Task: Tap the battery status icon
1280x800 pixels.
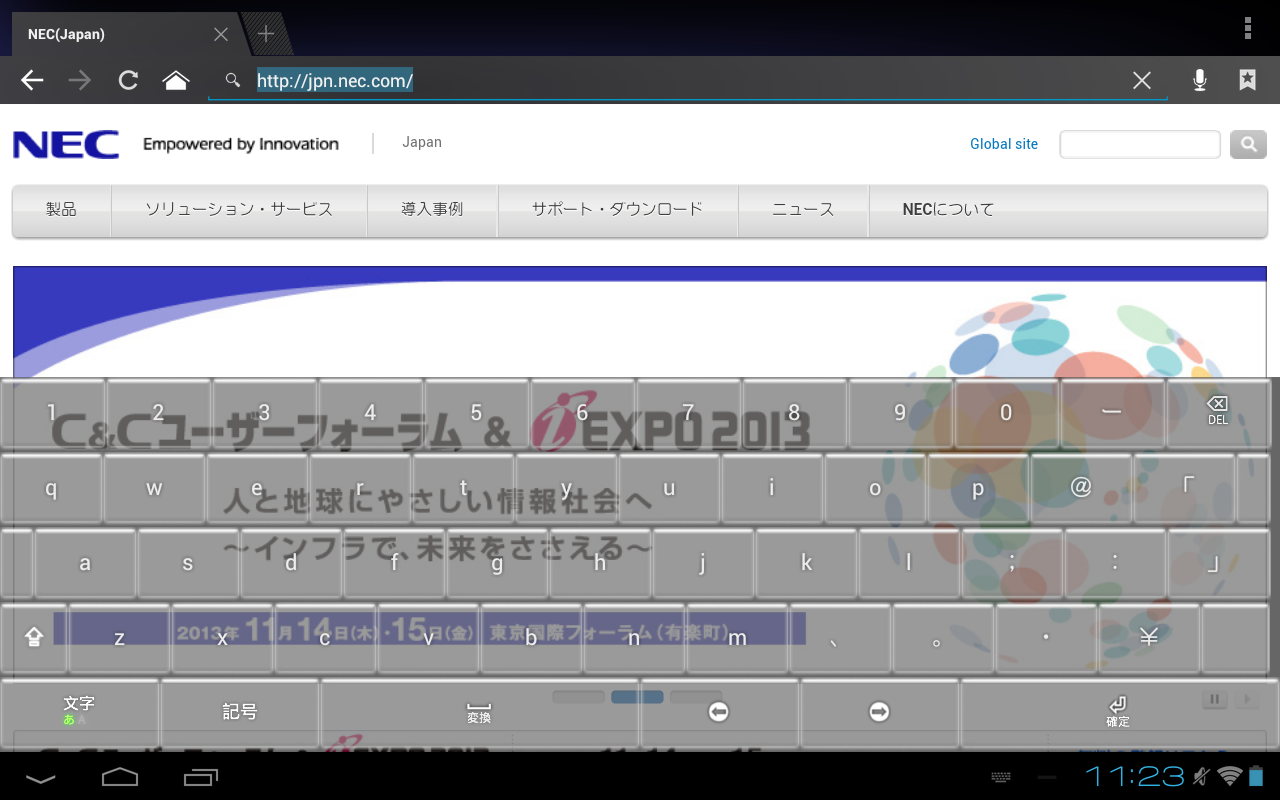Action: tap(1256, 776)
